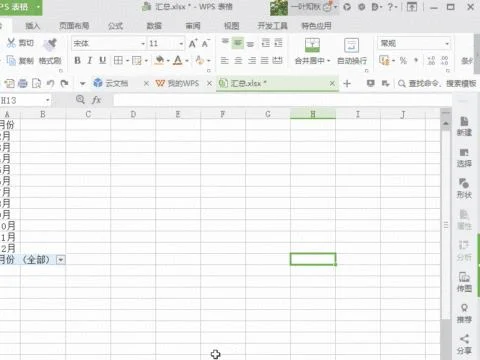
Task: Open 月份 (全部) filter dropdown
Action: [60, 260]
